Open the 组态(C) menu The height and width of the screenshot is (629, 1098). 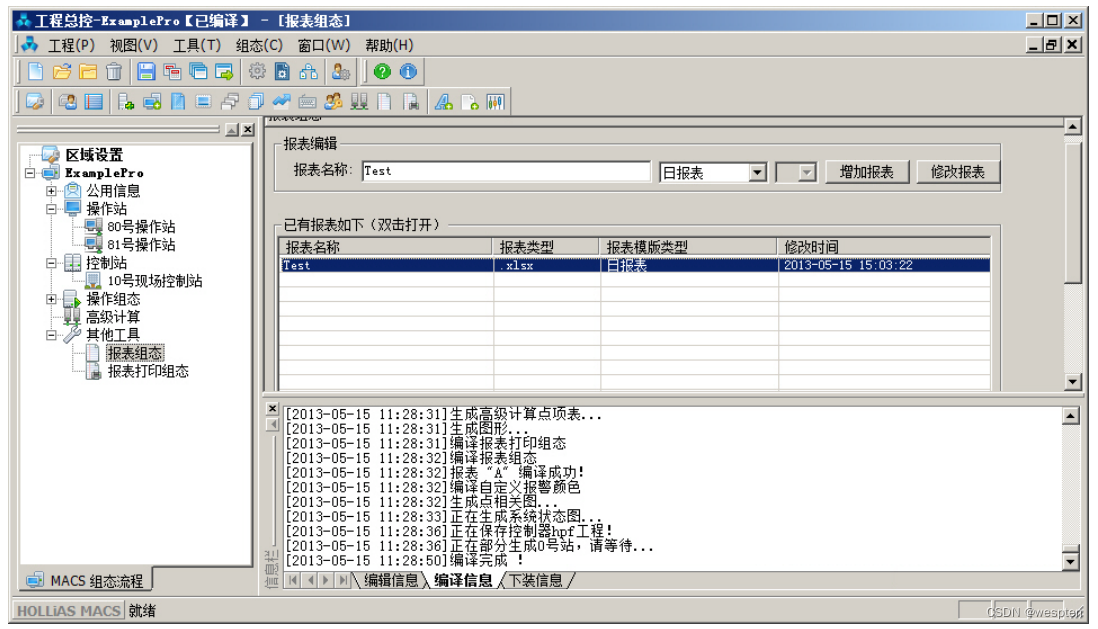259,46
